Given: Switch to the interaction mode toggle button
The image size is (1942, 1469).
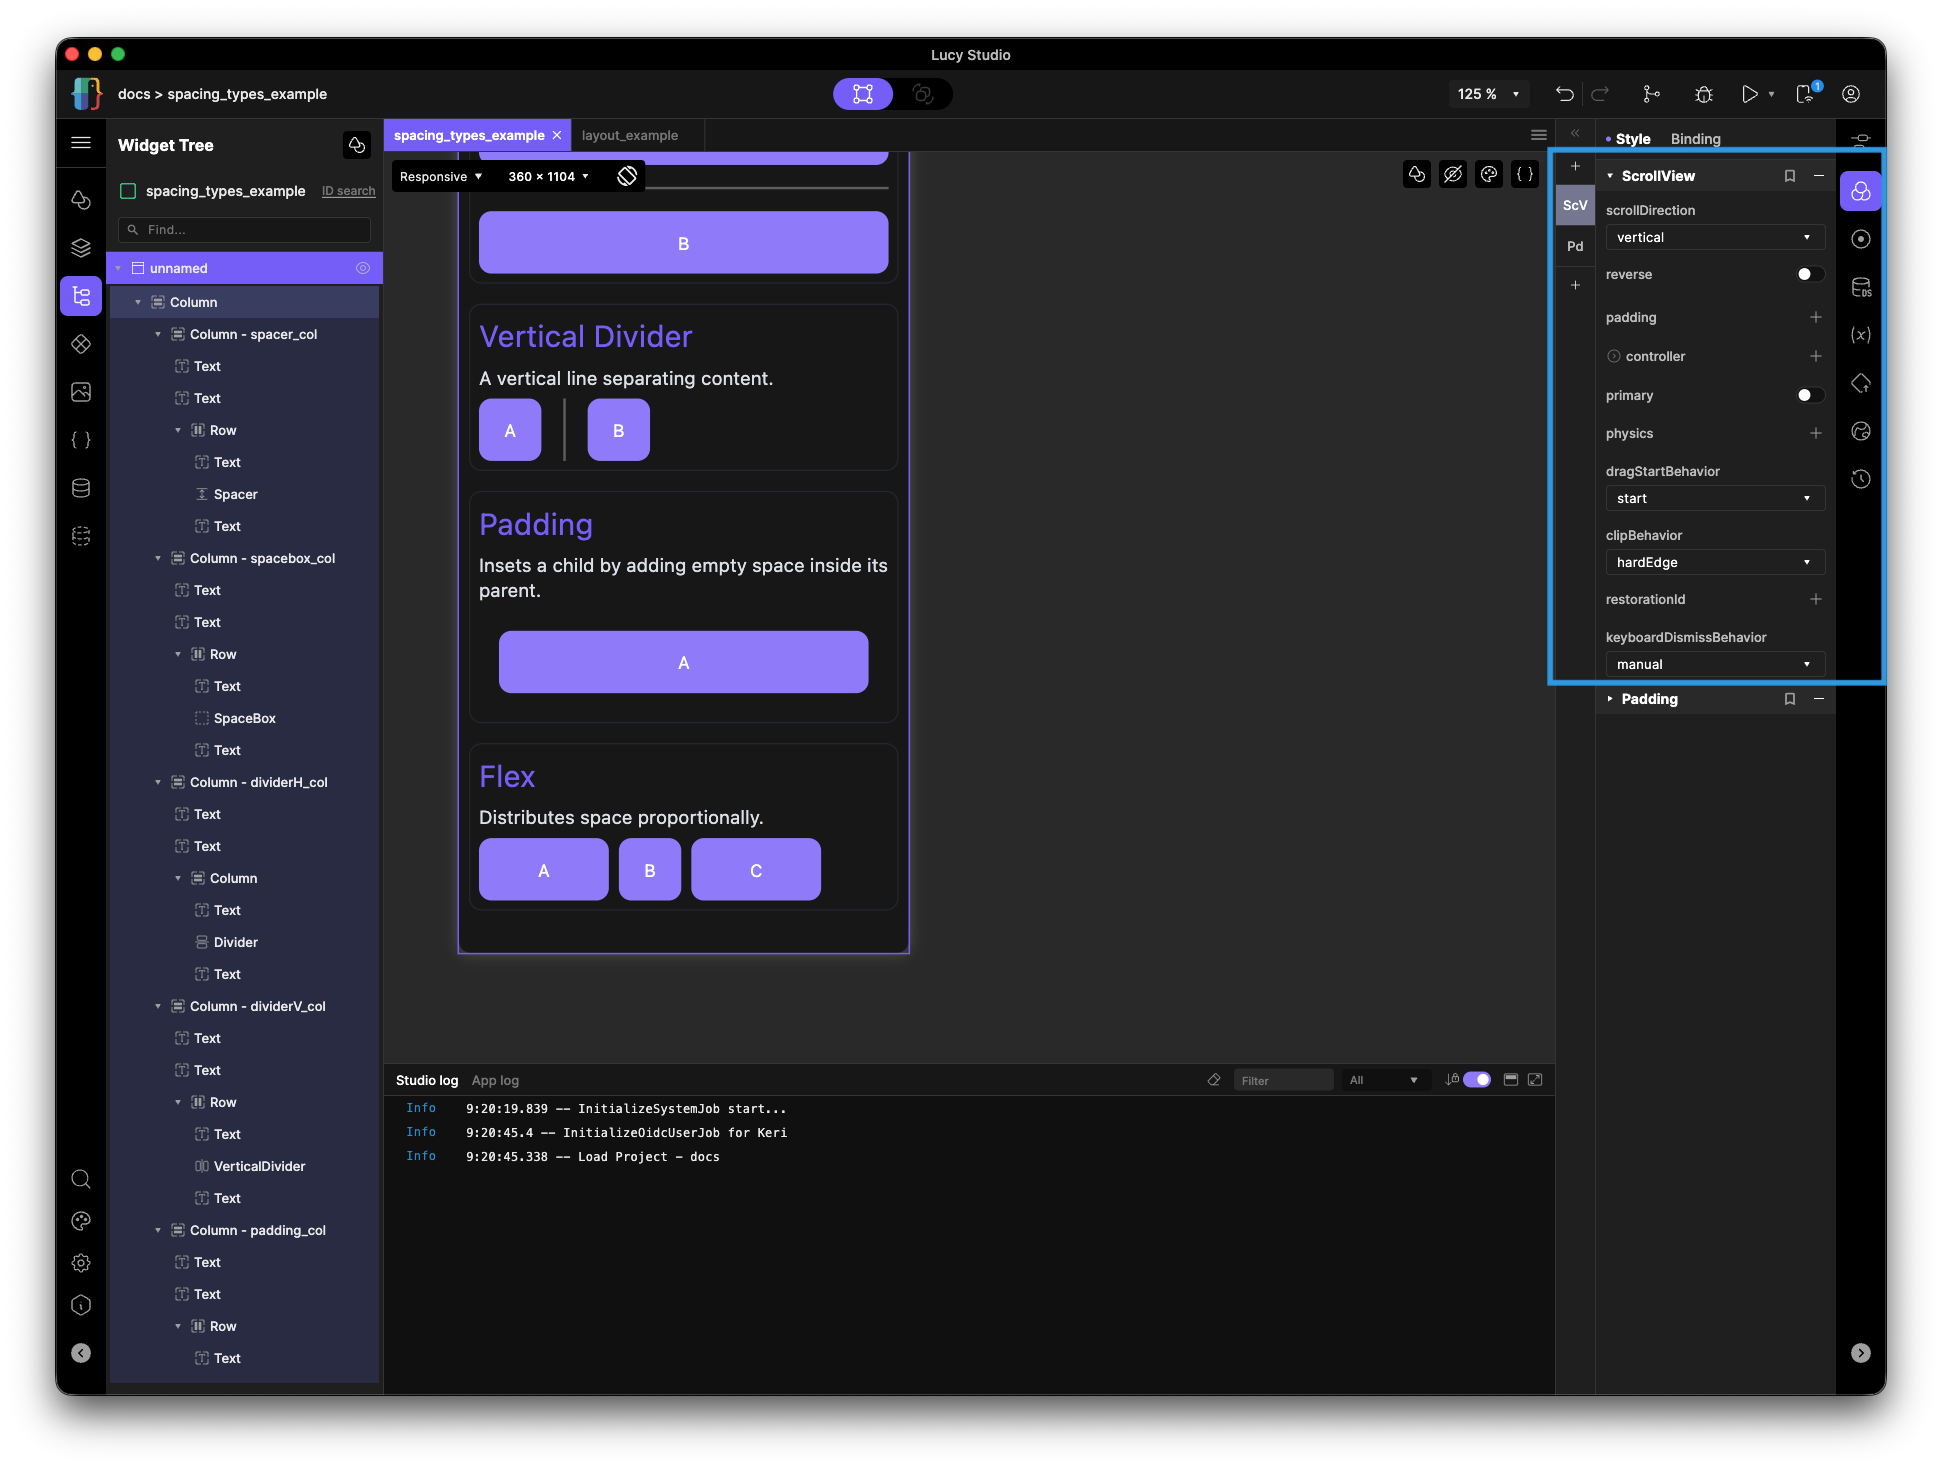Looking at the screenshot, I should tap(923, 94).
